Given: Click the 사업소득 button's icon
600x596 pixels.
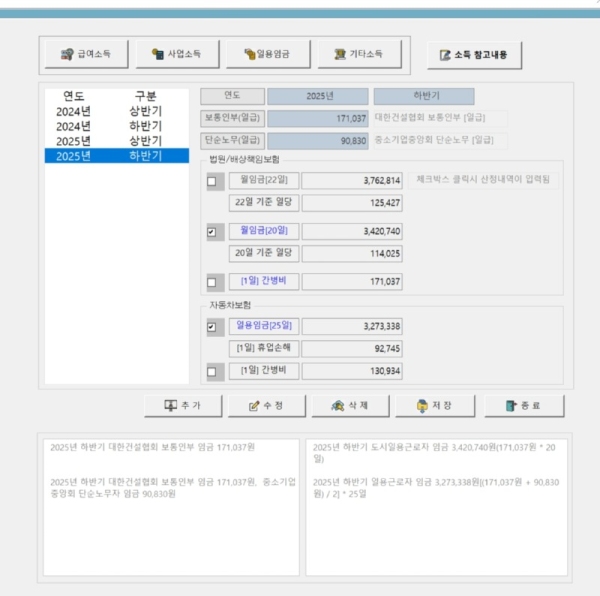Looking at the screenshot, I should (x=158, y=54).
